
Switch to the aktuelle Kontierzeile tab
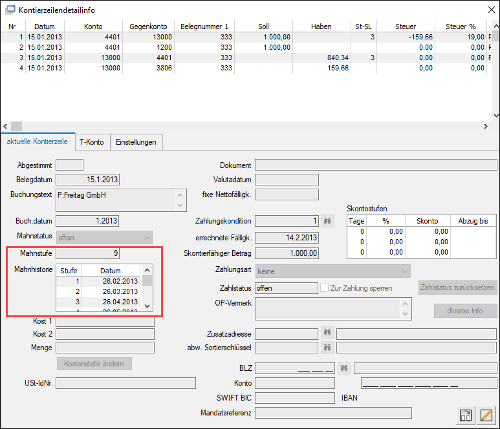pyautogui.click(x=37, y=141)
